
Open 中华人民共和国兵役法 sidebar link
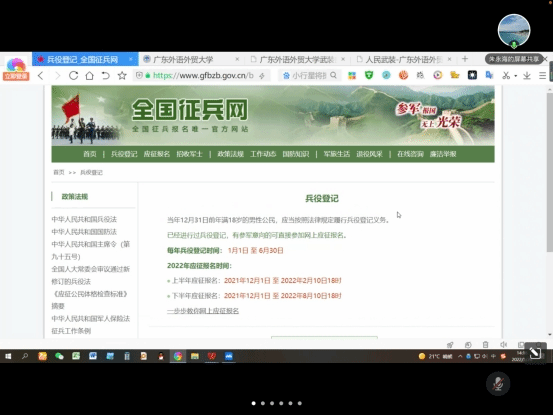[x=84, y=219]
